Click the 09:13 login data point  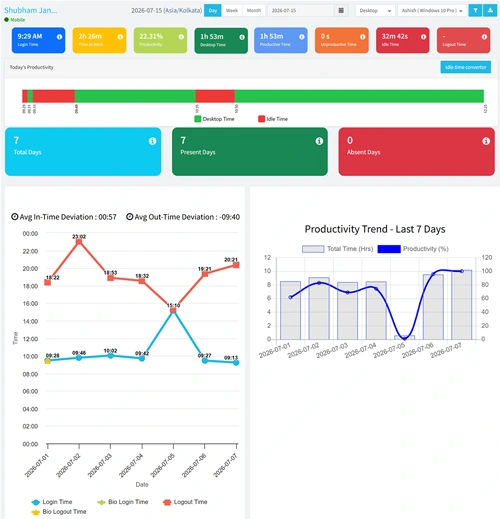point(236,363)
